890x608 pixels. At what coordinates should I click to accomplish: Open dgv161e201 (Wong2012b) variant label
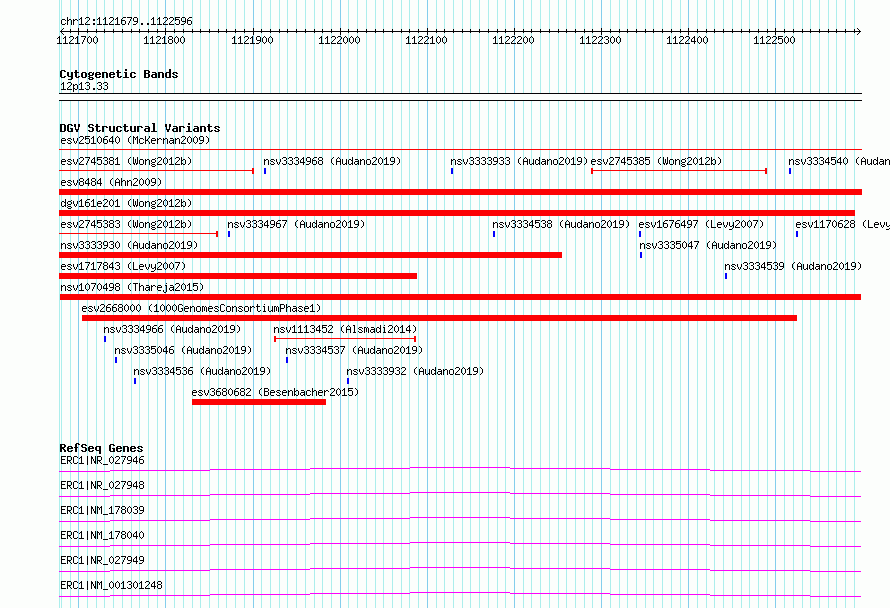coord(126,203)
